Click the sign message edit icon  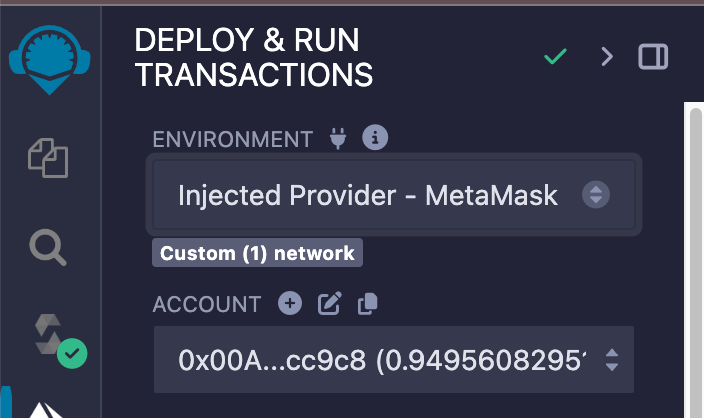click(x=330, y=304)
